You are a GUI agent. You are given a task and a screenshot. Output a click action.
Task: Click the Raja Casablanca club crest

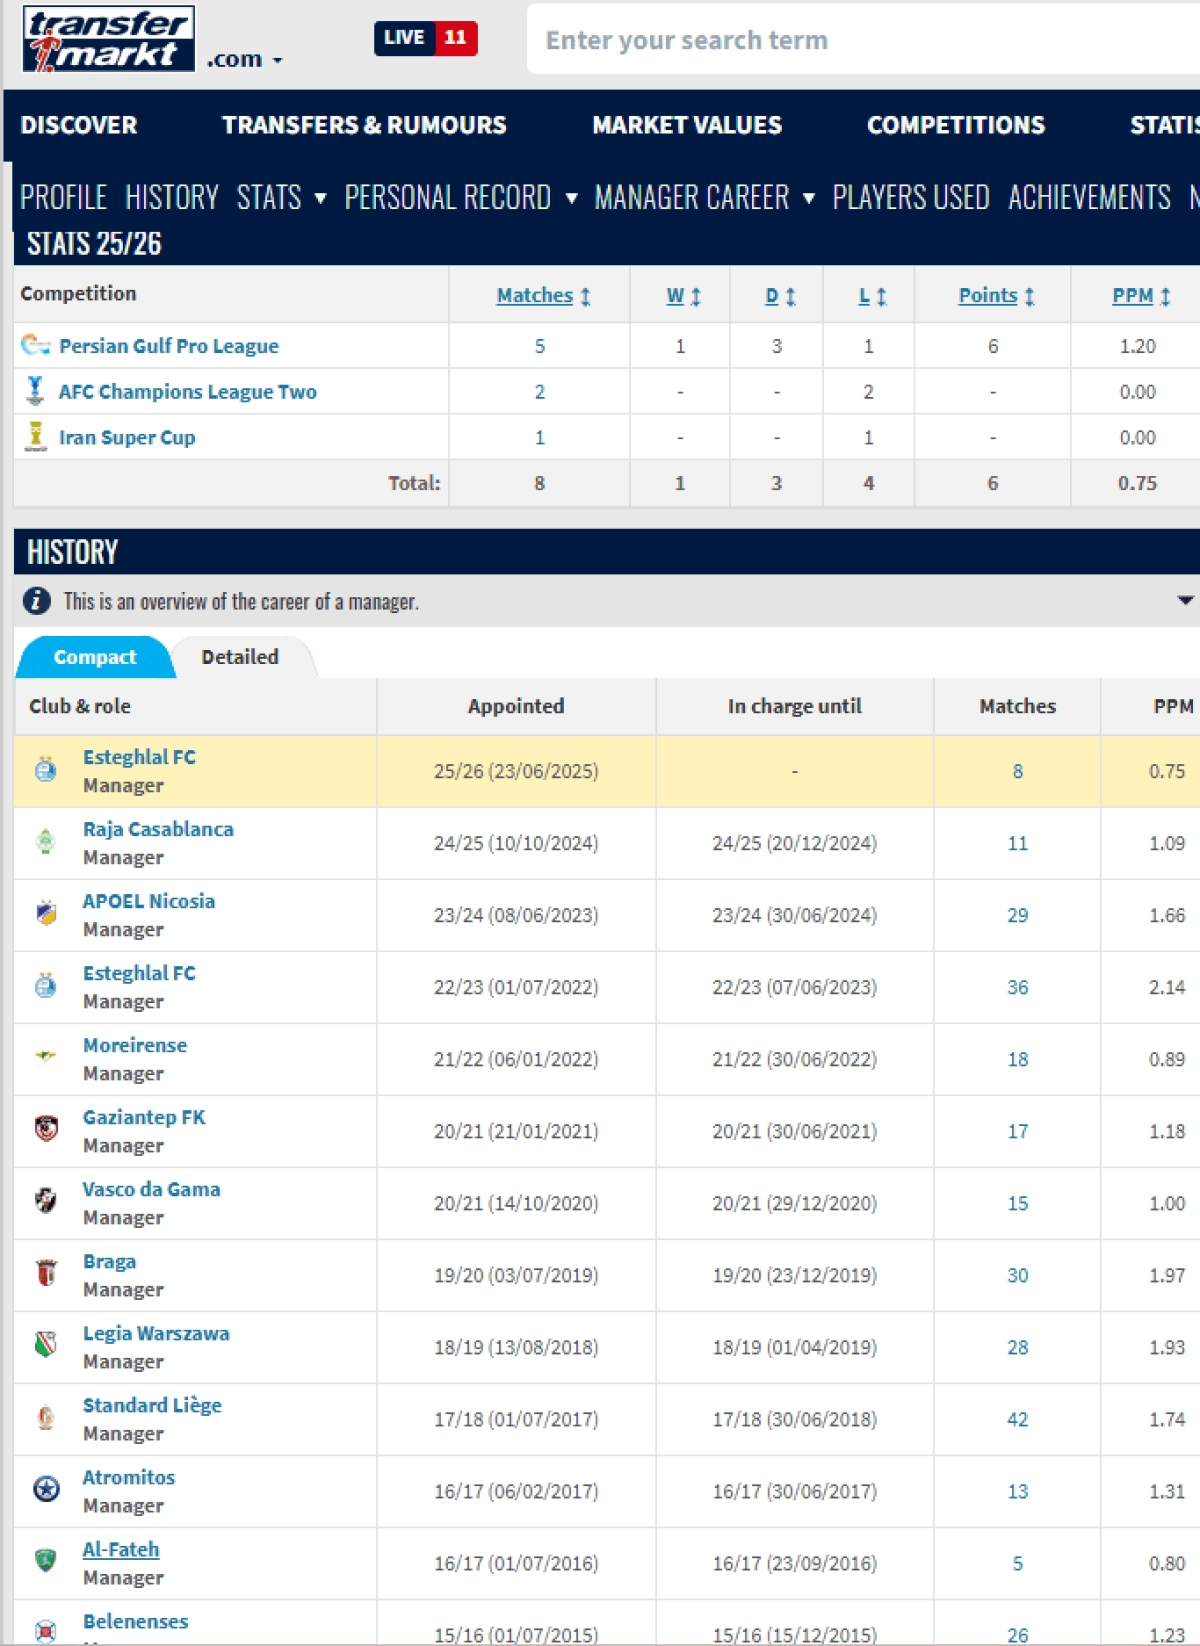pos(46,842)
